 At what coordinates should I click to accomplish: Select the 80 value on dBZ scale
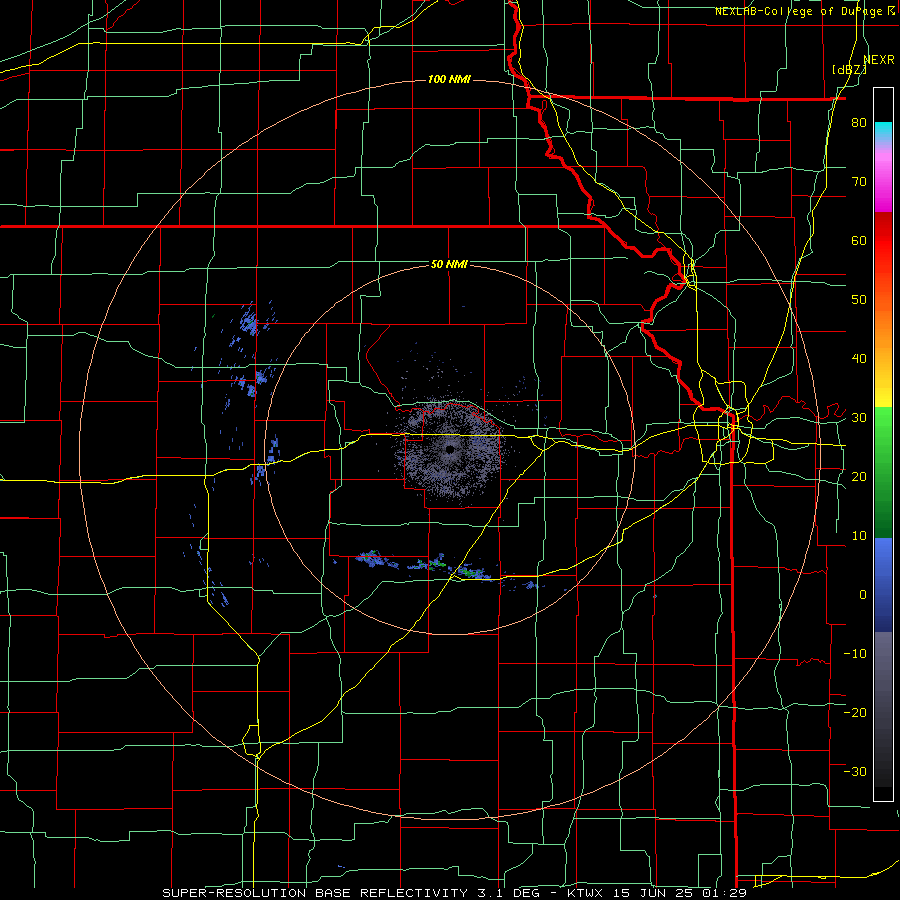coord(859,123)
